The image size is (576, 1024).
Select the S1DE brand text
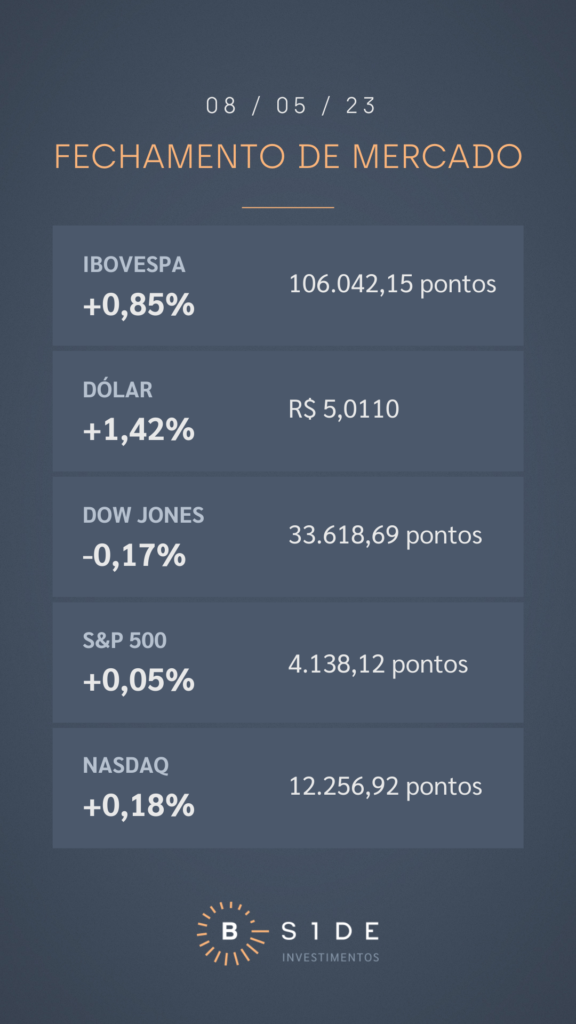330,932
